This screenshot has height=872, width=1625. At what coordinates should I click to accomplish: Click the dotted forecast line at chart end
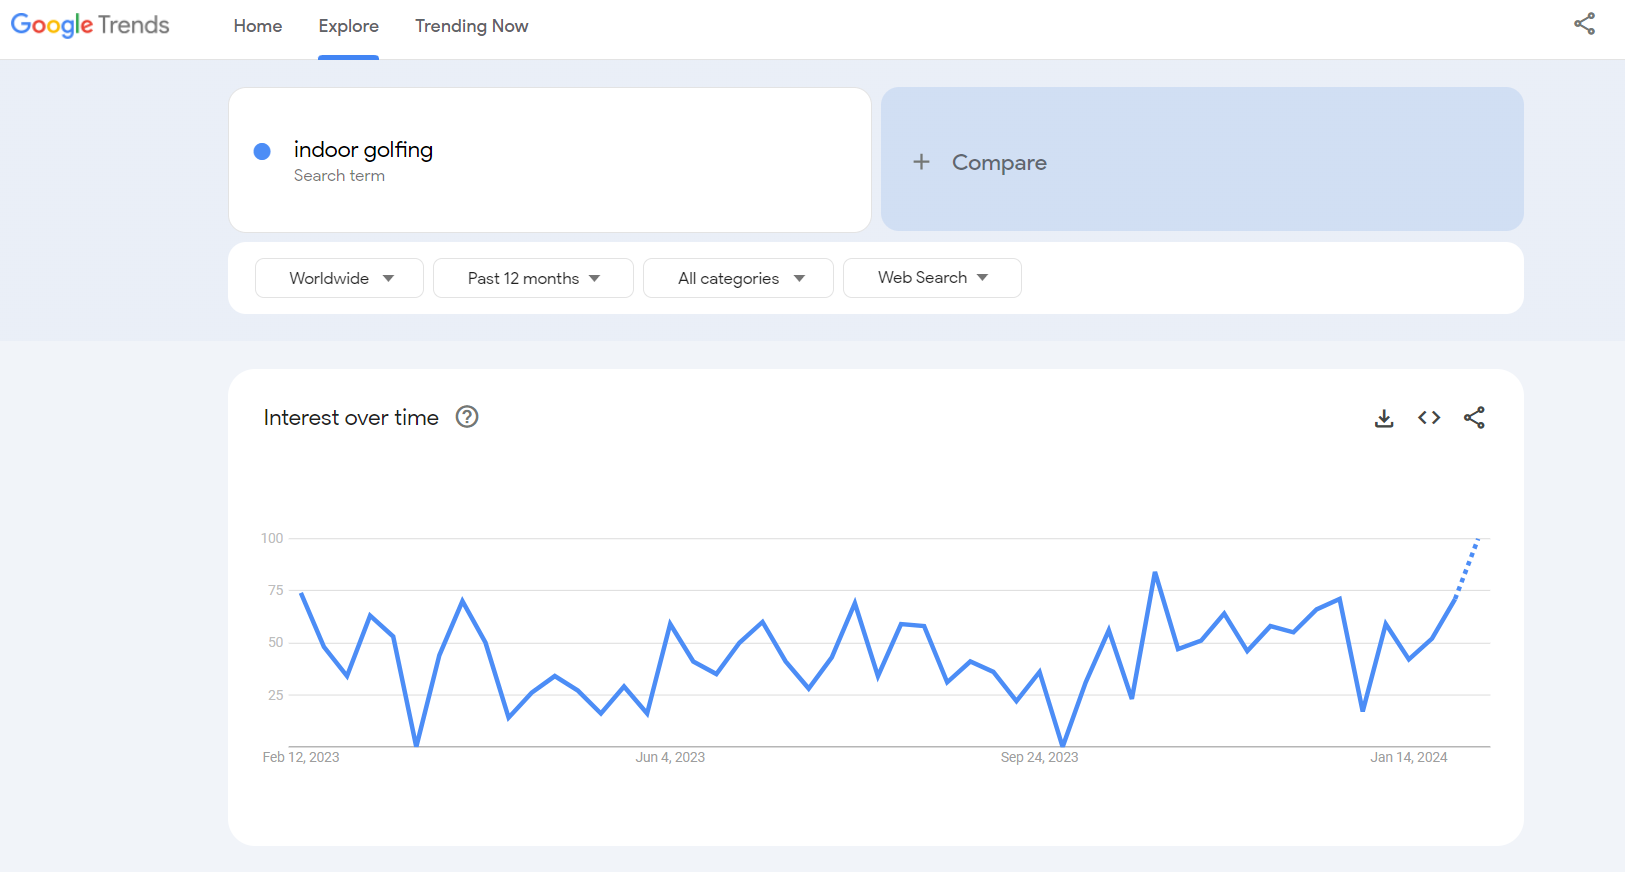[x=1468, y=567]
